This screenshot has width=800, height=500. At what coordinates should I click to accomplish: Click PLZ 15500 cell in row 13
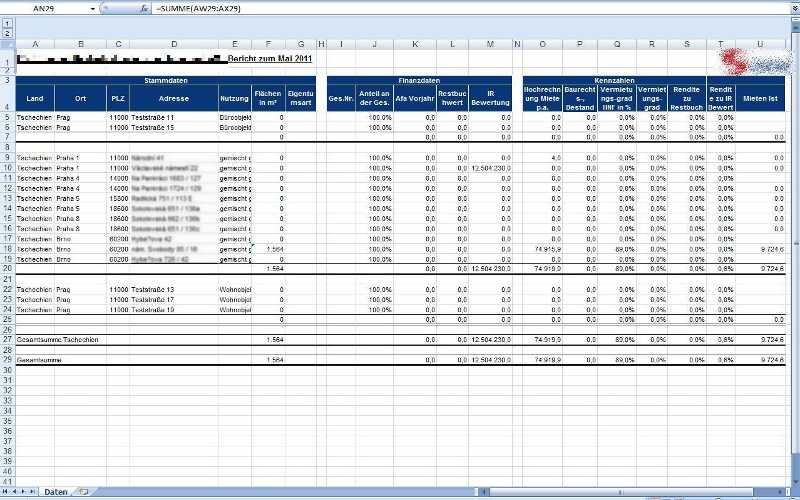tap(119, 198)
